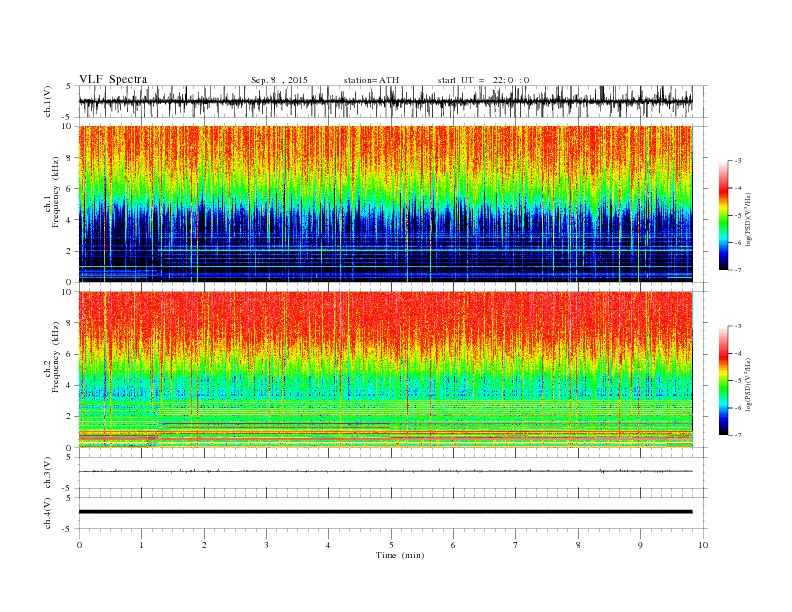
Task: Click the time-axis tick label '9'
Action: coord(640,545)
